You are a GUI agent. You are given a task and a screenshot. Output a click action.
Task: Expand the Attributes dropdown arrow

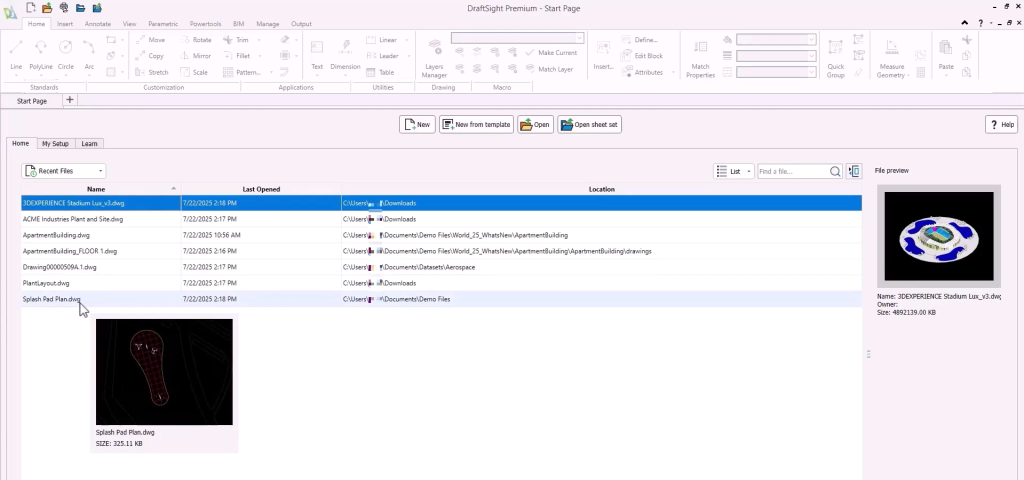[673, 72]
